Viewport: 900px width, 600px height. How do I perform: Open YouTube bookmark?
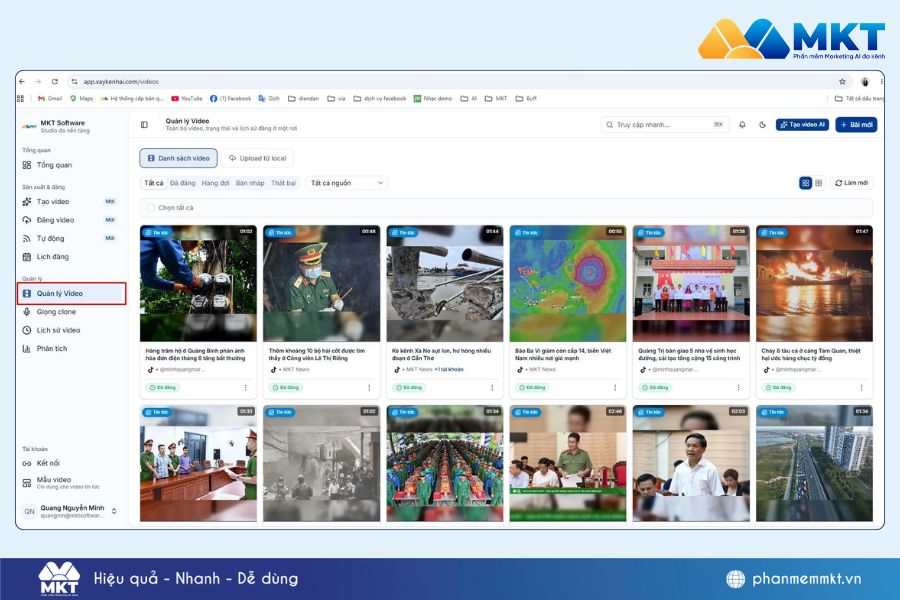(187, 99)
